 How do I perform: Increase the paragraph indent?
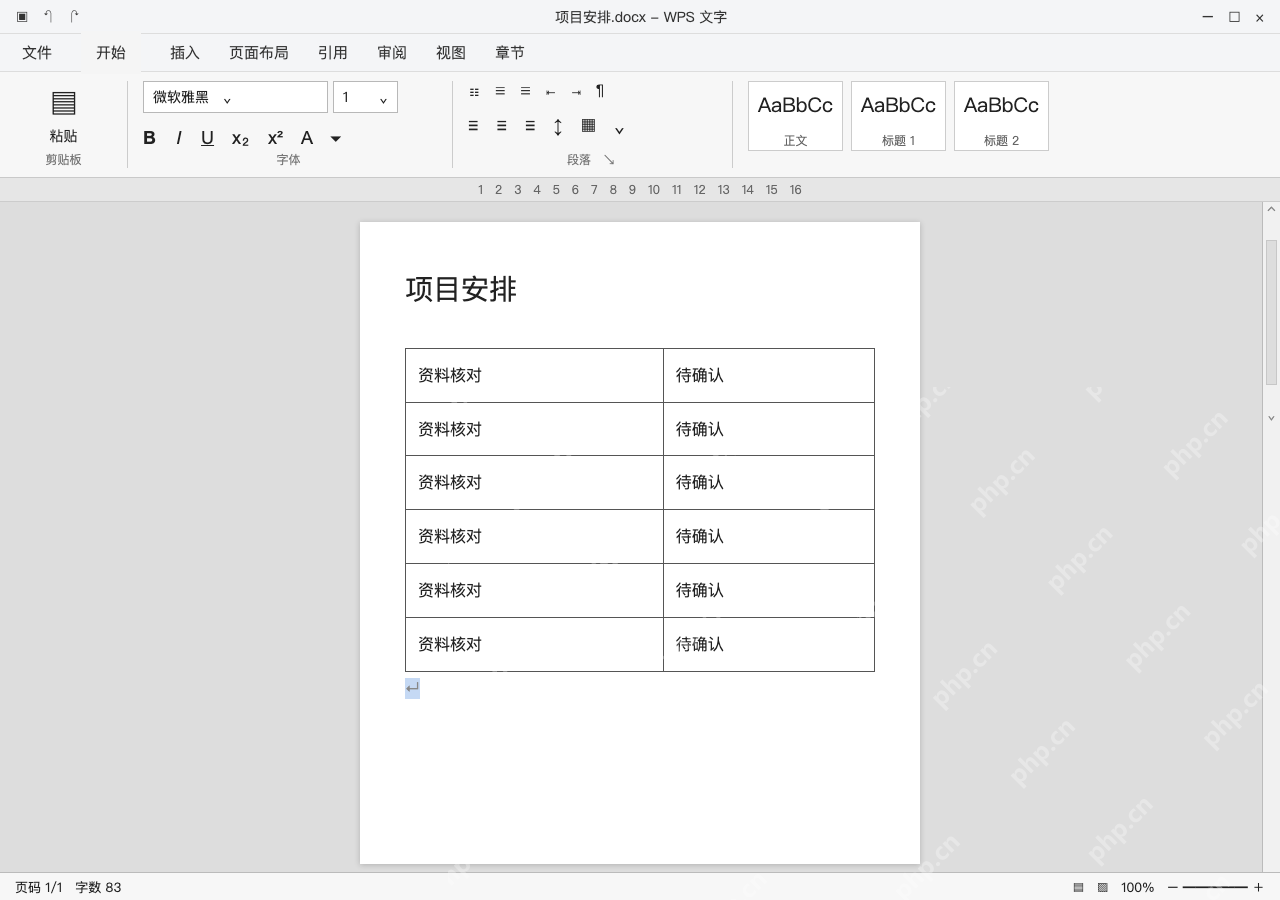pyautogui.click(x=576, y=92)
